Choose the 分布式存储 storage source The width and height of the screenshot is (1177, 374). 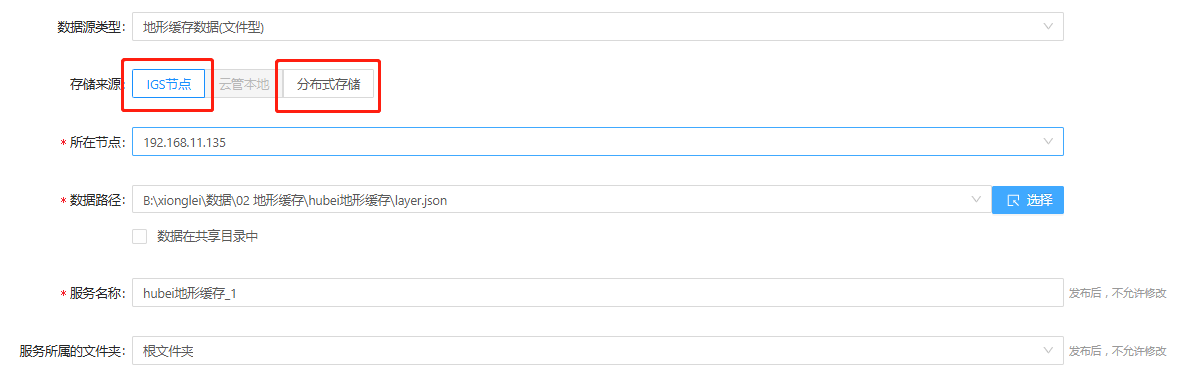click(328, 85)
